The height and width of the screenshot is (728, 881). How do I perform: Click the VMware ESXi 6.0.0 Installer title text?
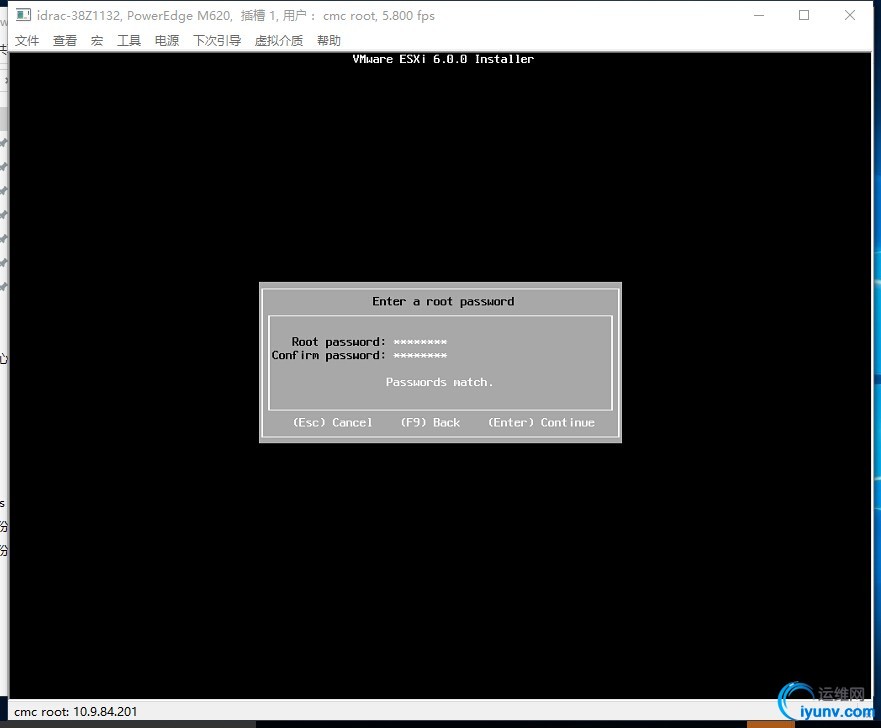tap(443, 59)
